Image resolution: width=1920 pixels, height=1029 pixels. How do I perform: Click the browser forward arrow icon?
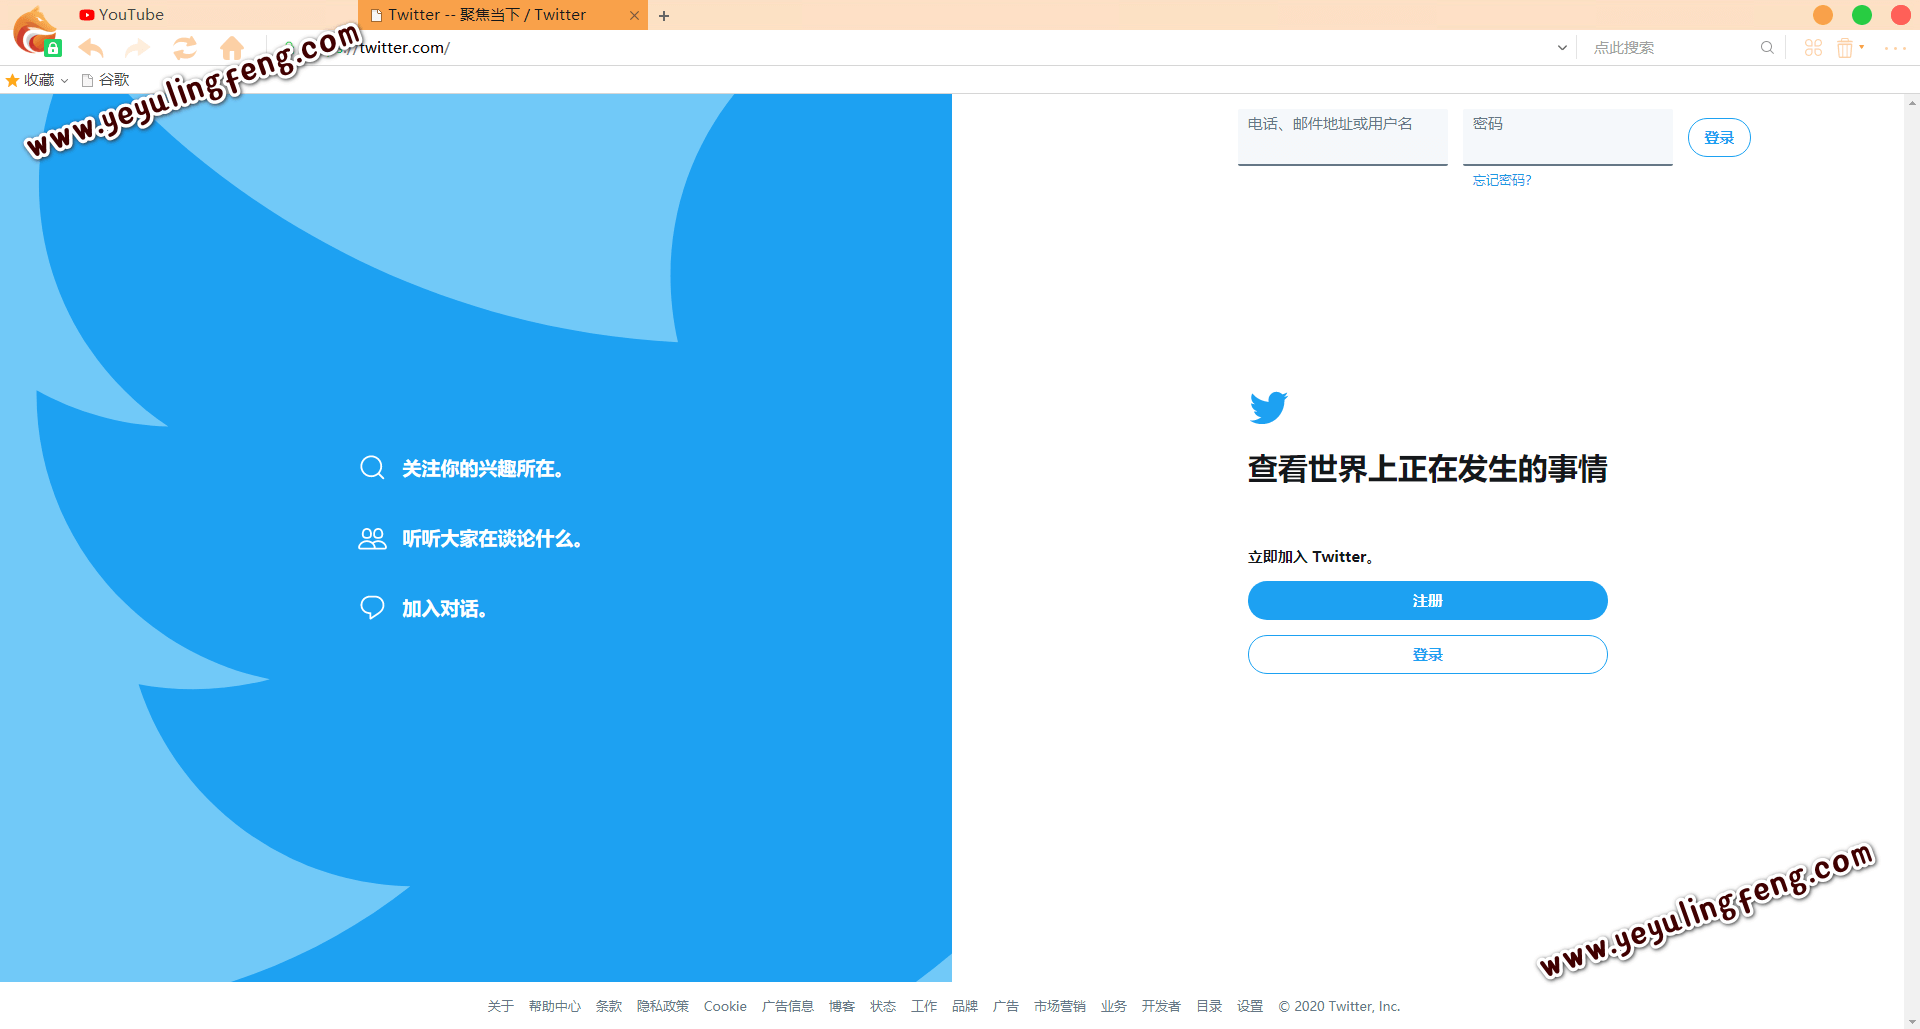(137, 47)
